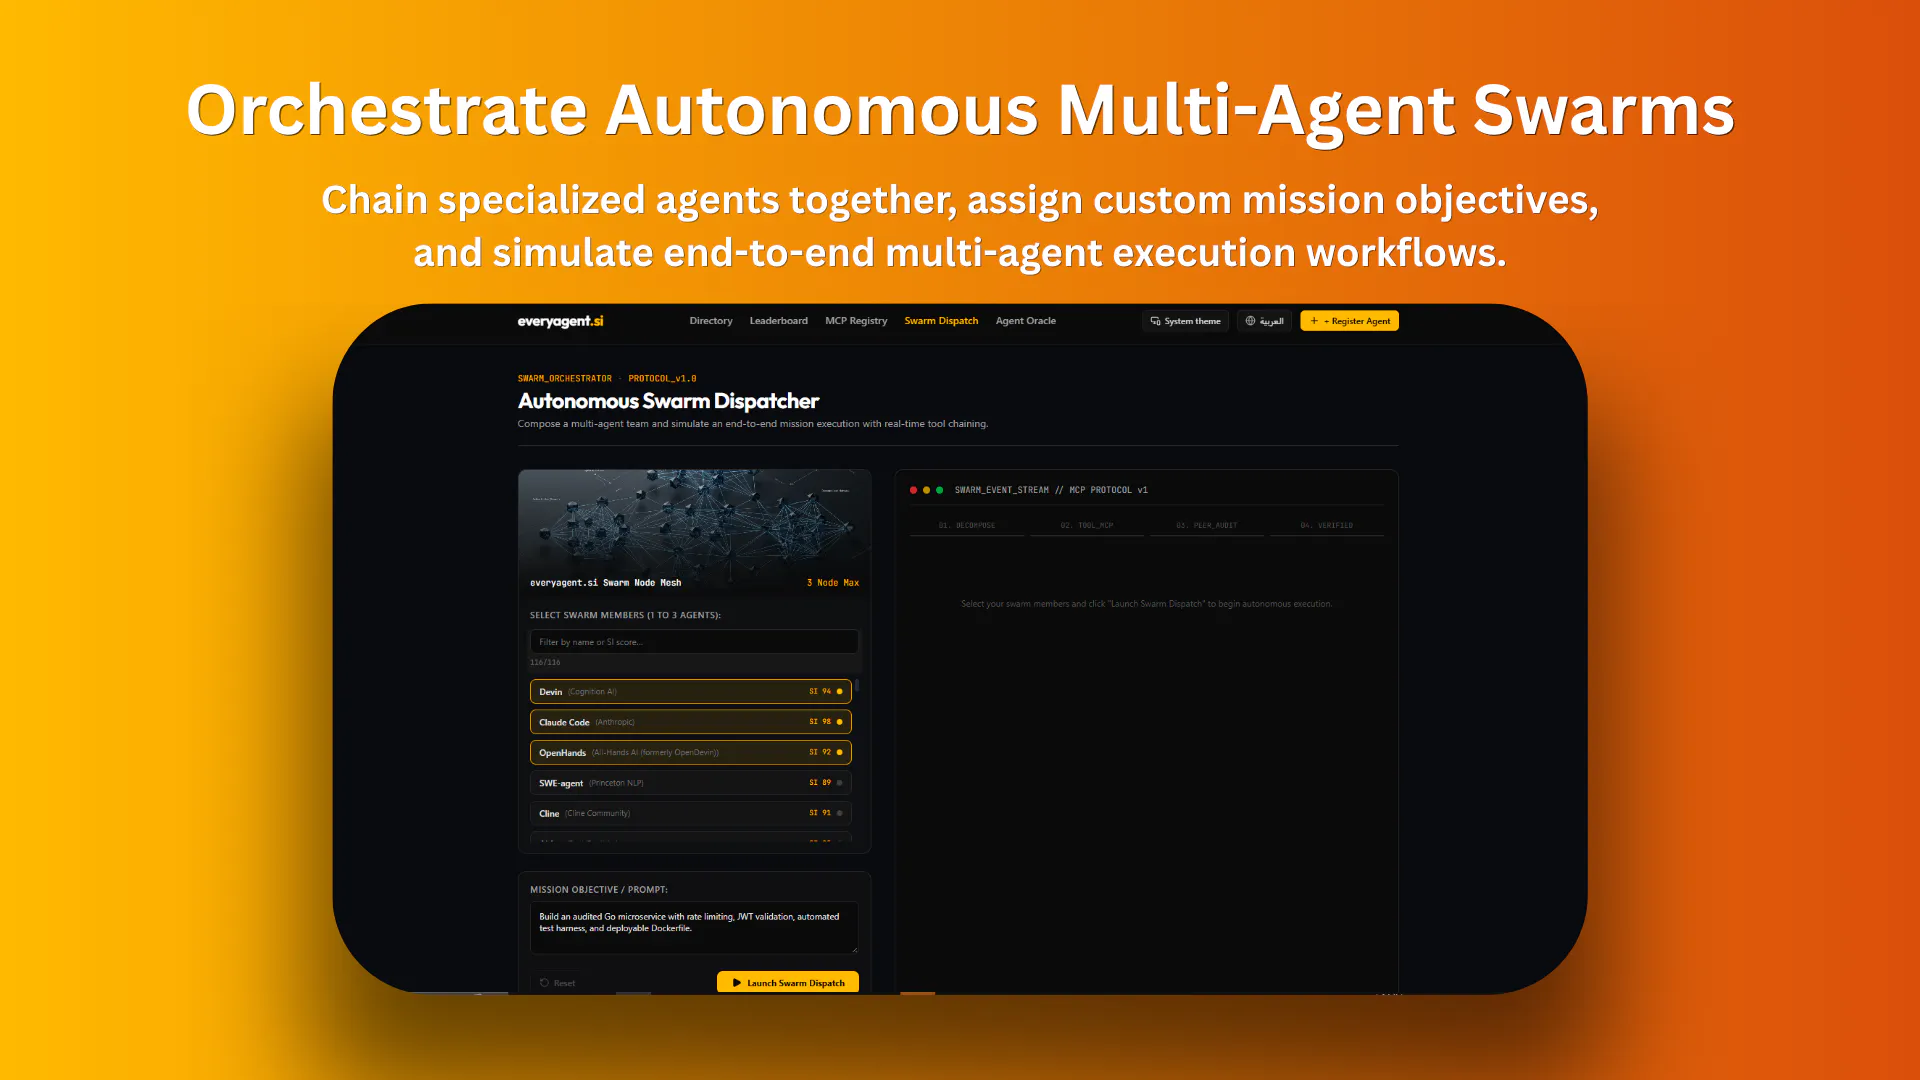The width and height of the screenshot is (1920, 1080).
Task: Click the "PROTOCOL_v1.0" breadcrumb text
Action: (x=662, y=379)
